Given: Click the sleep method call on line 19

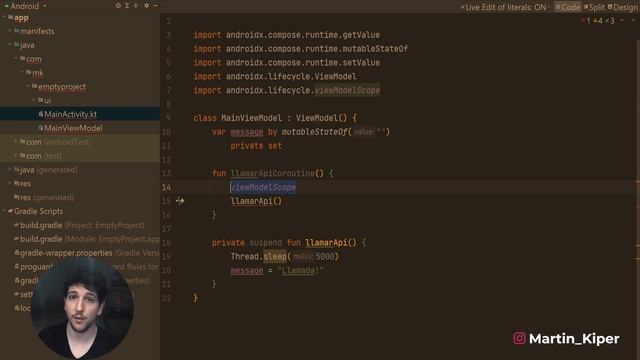Looking at the screenshot, I should [x=275, y=257].
